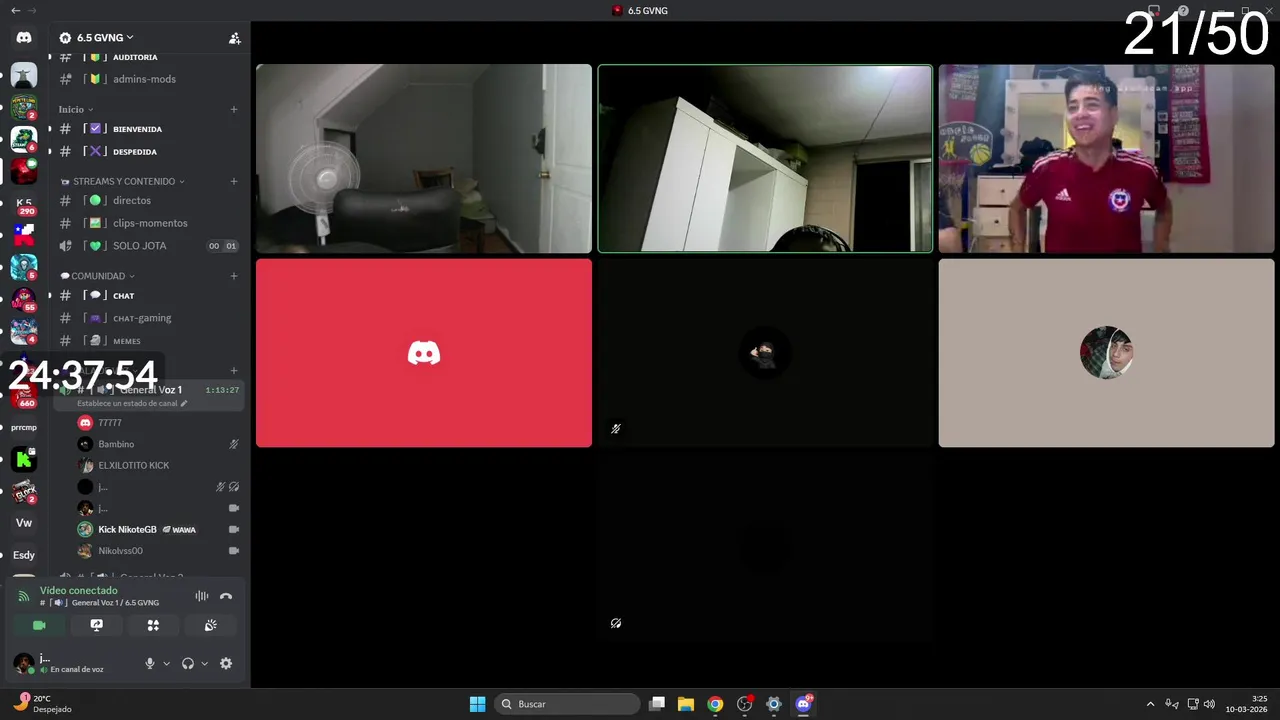Create a channel in the Inicio category
1280x720 pixels.
pos(234,109)
